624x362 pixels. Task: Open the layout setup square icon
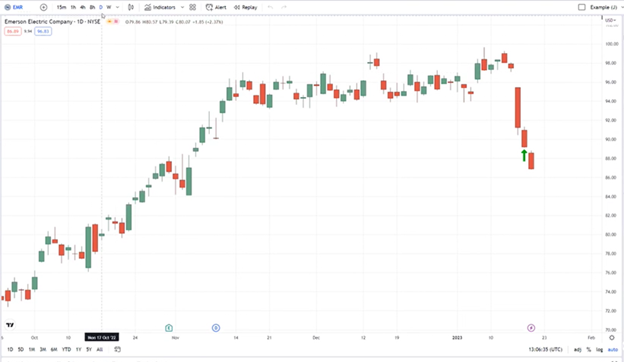click(x=581, y=7)
